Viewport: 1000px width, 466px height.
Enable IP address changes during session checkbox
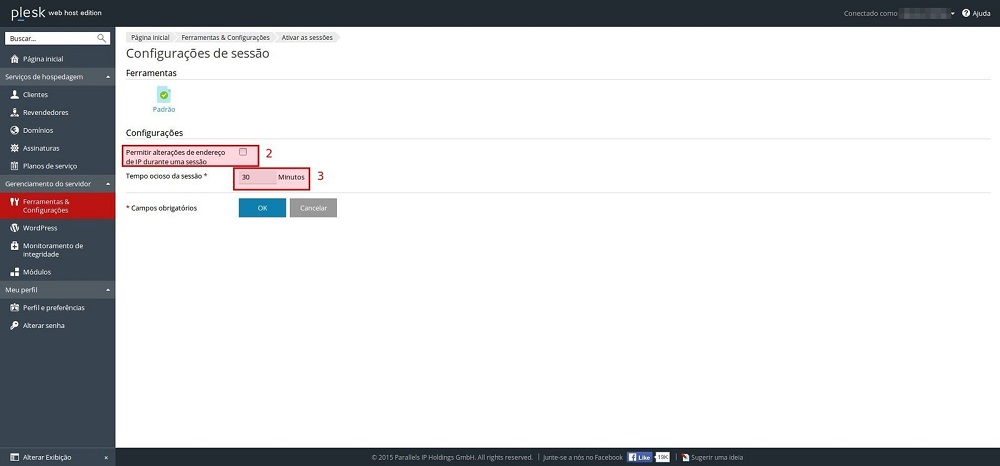pos(243,152)
